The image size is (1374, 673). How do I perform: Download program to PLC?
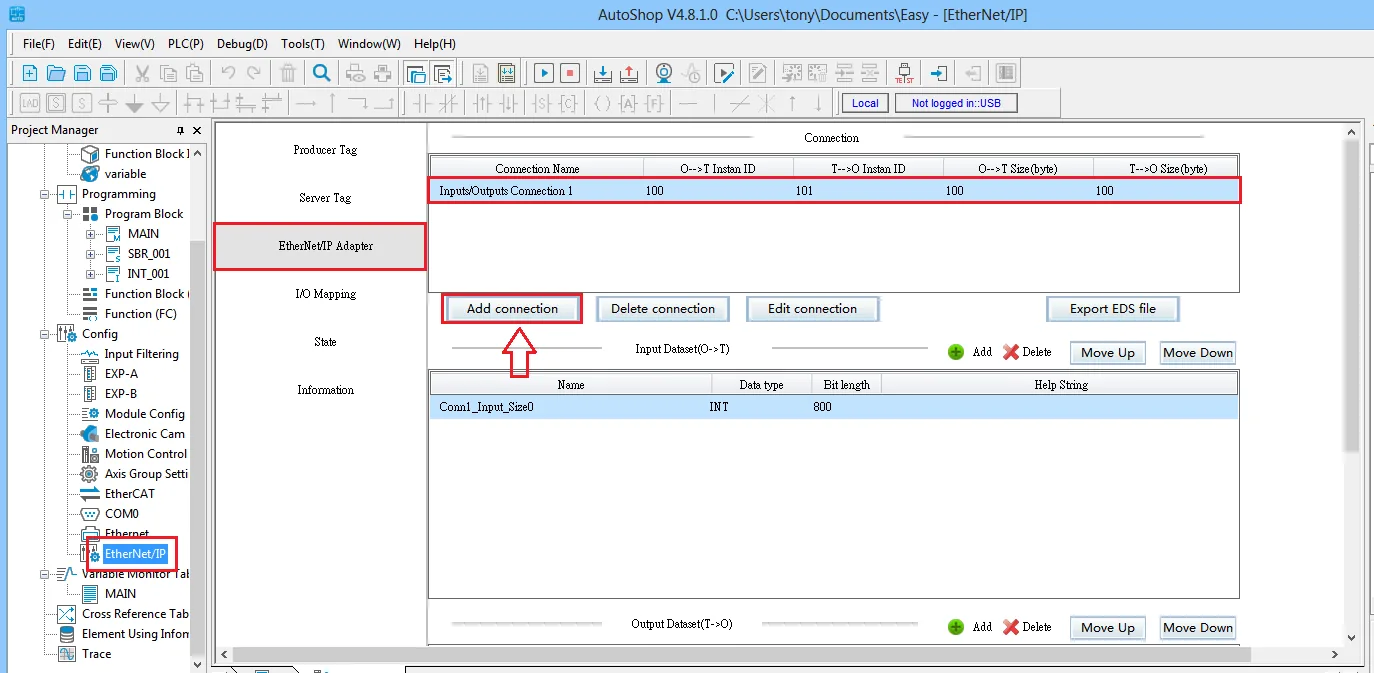point(603,73)
